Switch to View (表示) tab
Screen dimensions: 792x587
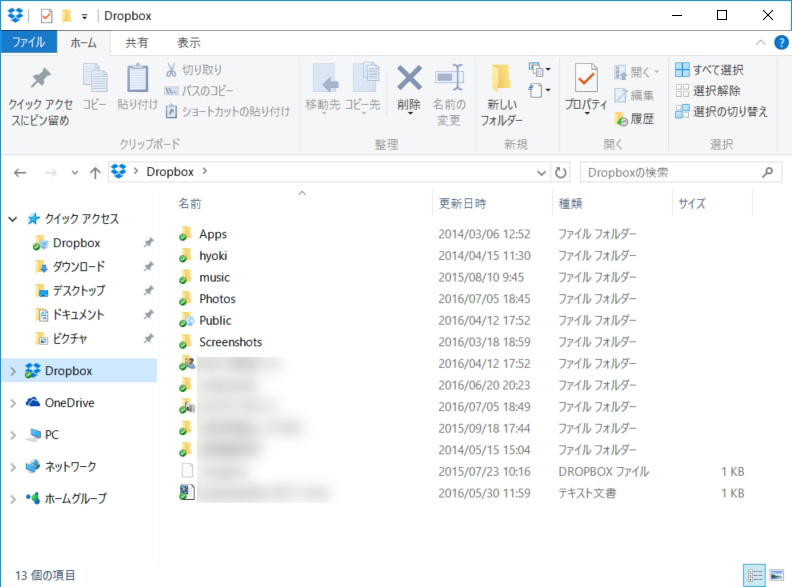pos(188,42)
